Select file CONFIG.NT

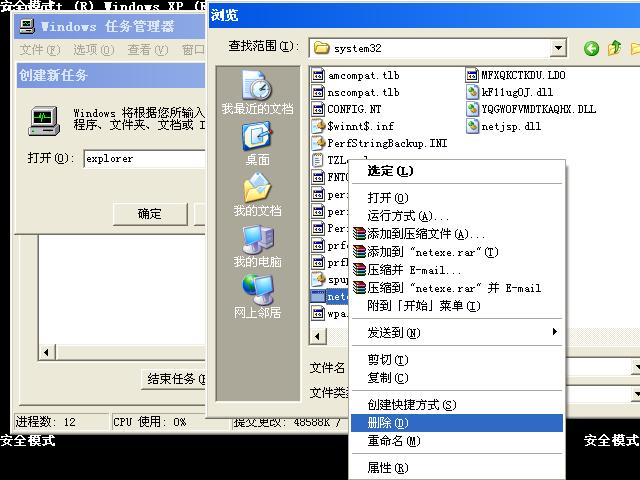pos(346,109)
